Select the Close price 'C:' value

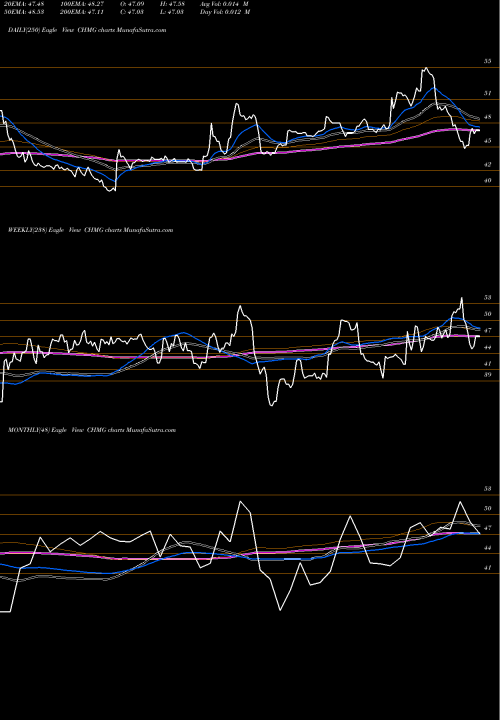132,12
